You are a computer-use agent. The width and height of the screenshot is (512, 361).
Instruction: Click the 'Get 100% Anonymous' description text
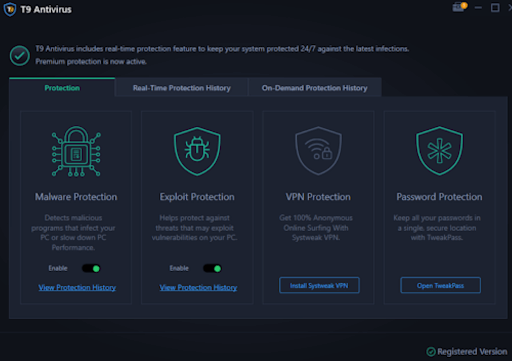click(316, 228)
